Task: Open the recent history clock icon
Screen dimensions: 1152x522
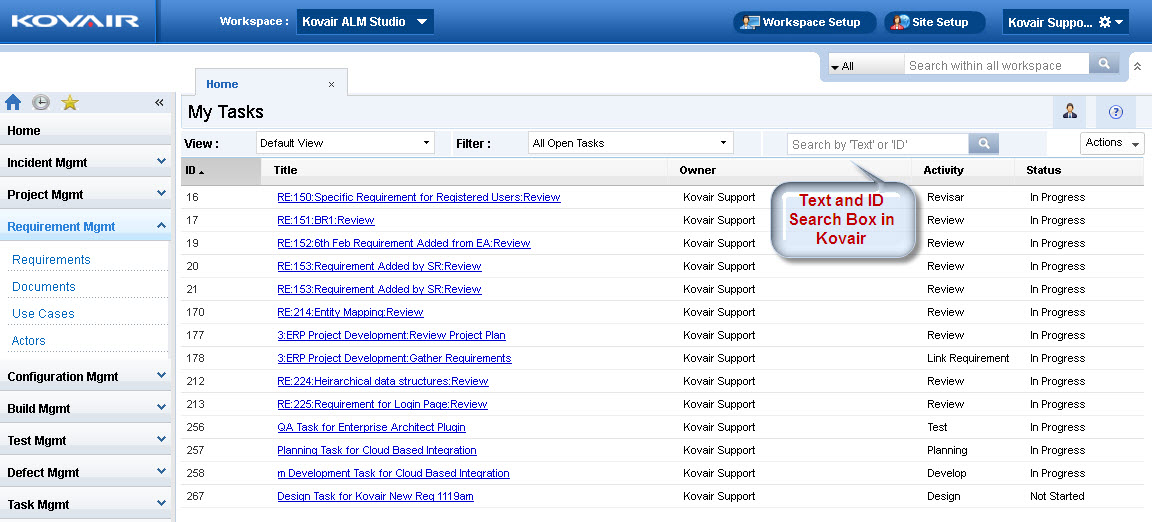Action: coord(41,102)
